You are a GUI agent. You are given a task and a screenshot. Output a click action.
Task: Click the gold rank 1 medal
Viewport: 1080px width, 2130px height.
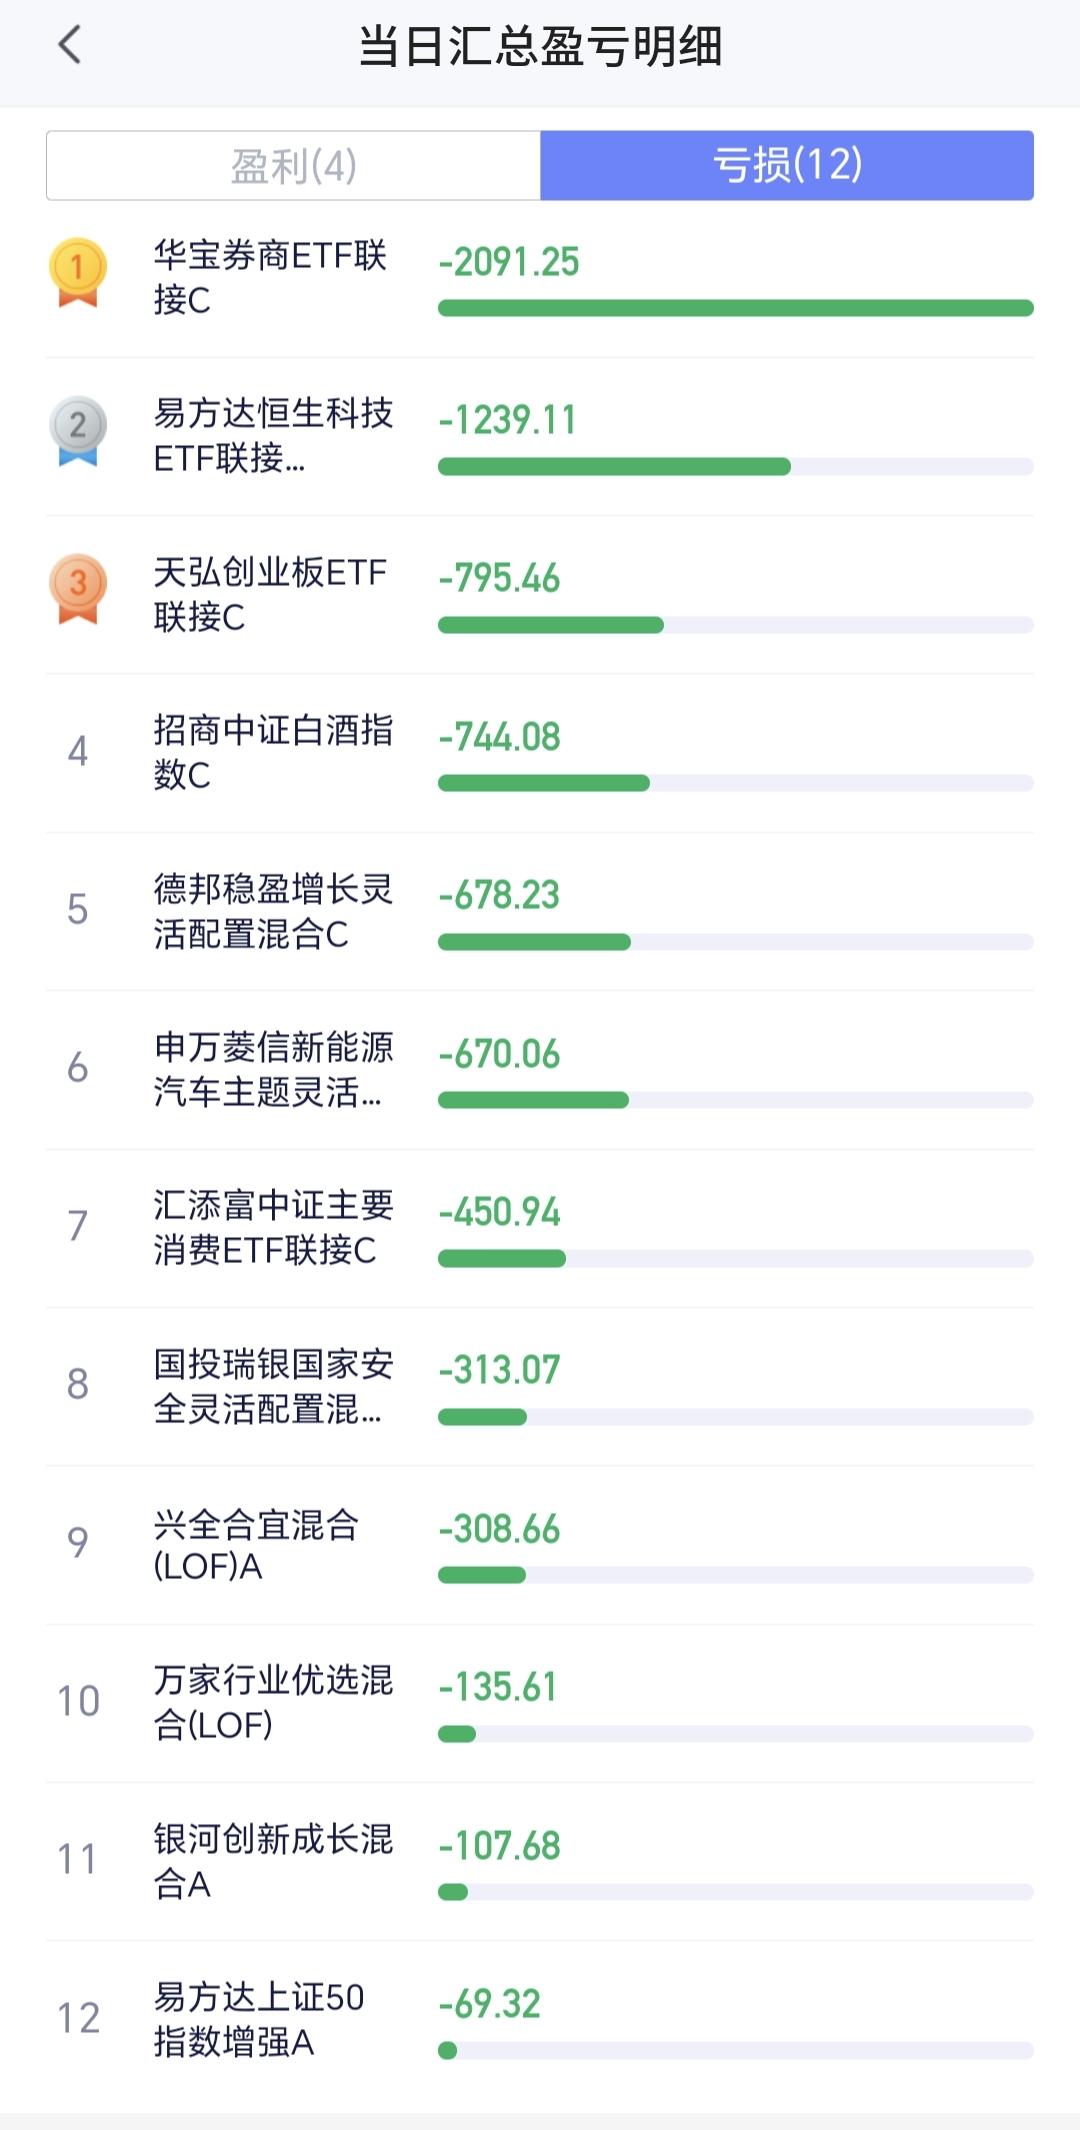click(x=78, y=272)
